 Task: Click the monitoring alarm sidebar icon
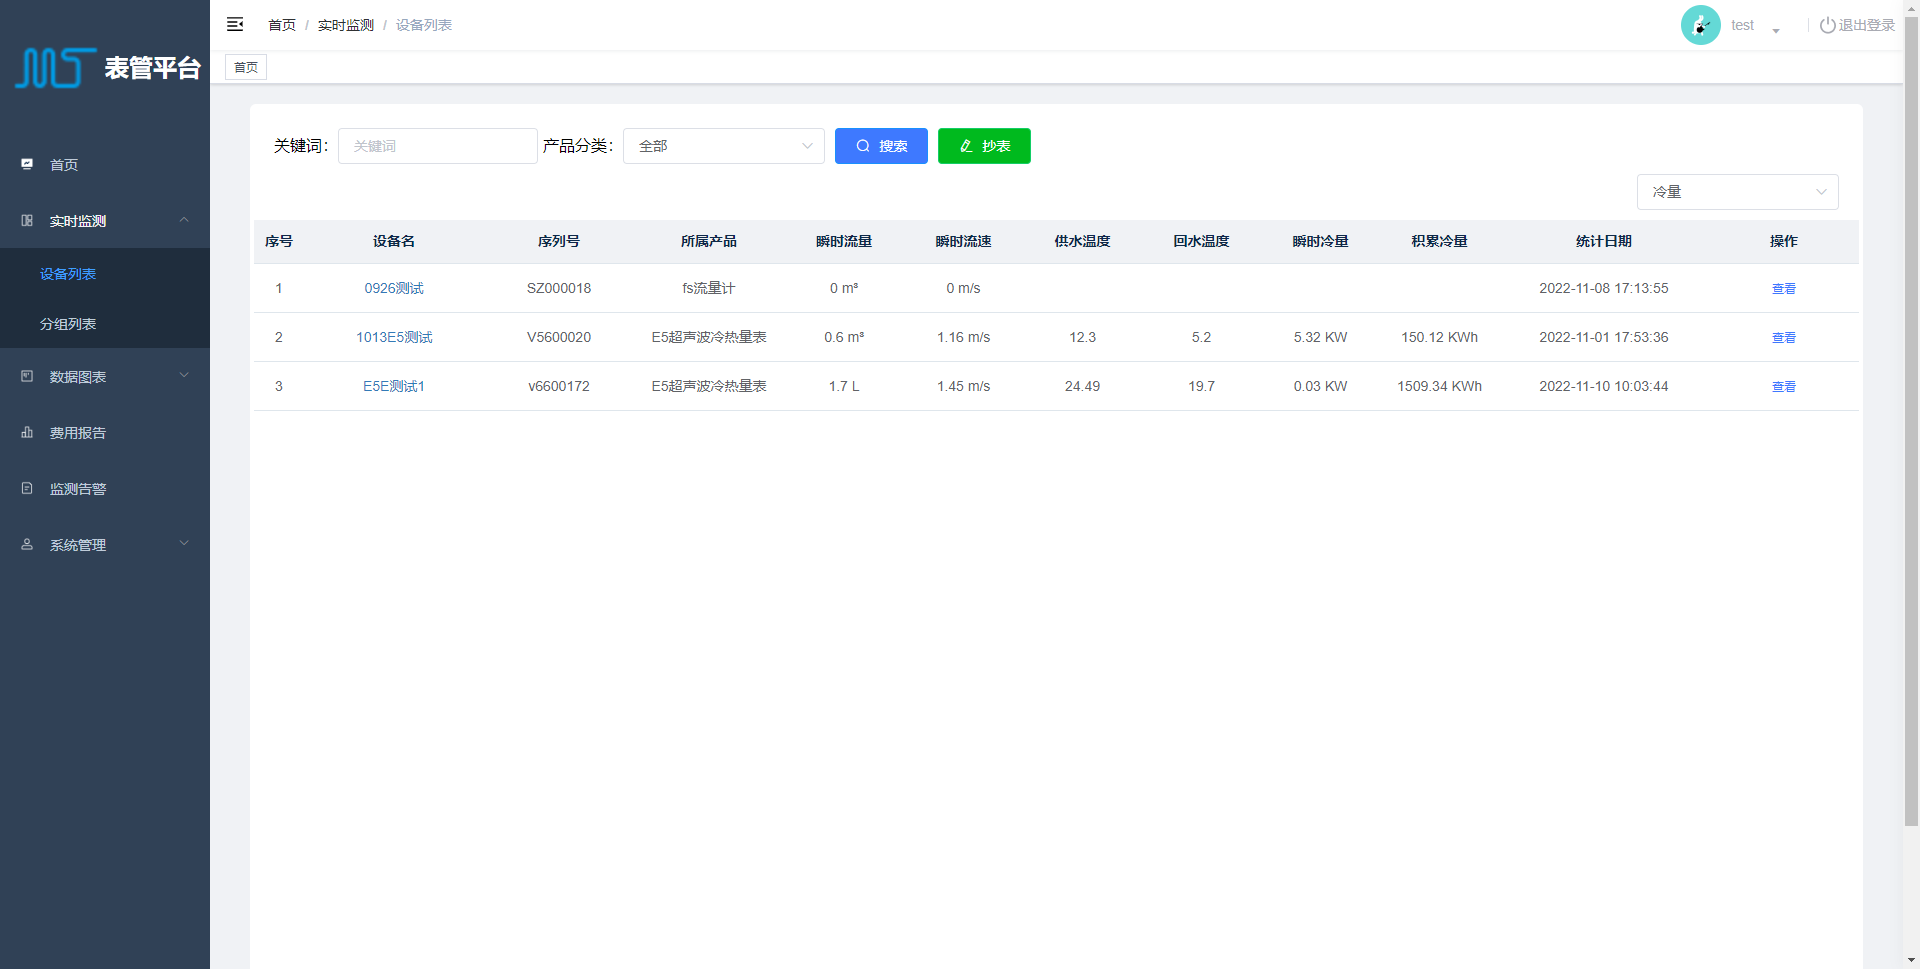click(x=27, y=489)
